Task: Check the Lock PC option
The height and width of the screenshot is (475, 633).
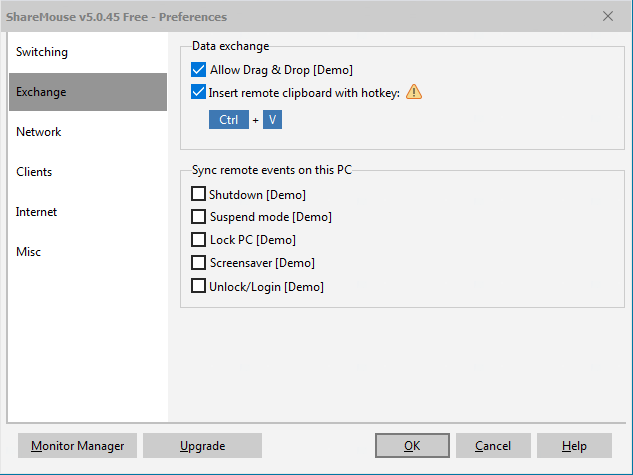Action: (x=198, y=240)
